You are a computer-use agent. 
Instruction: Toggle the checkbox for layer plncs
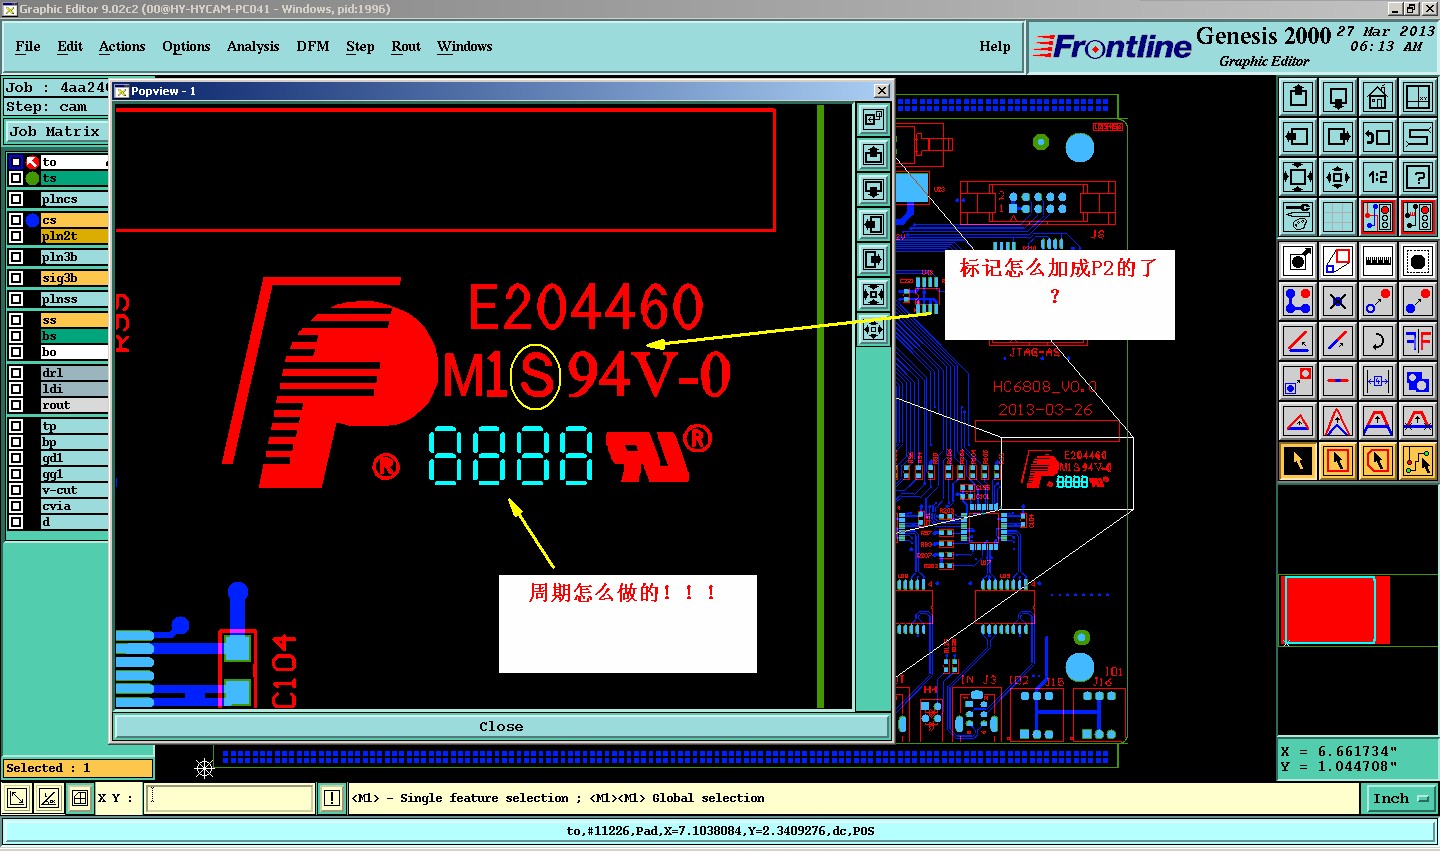16,199
